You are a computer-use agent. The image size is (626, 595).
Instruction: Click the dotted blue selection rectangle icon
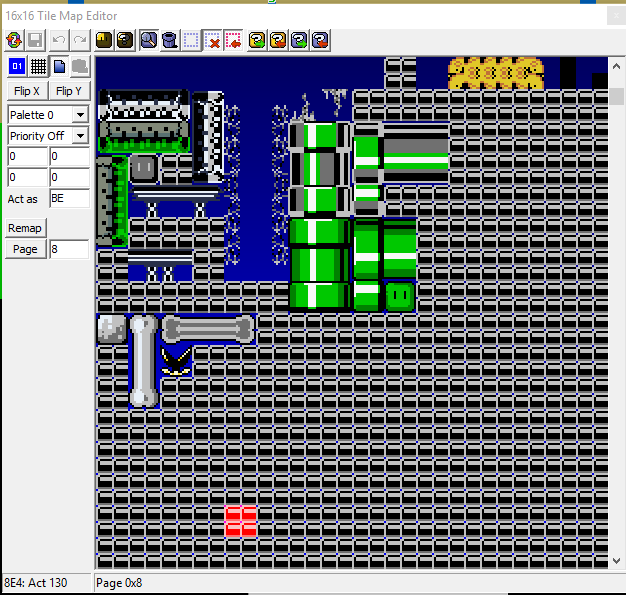pos(191,40)
